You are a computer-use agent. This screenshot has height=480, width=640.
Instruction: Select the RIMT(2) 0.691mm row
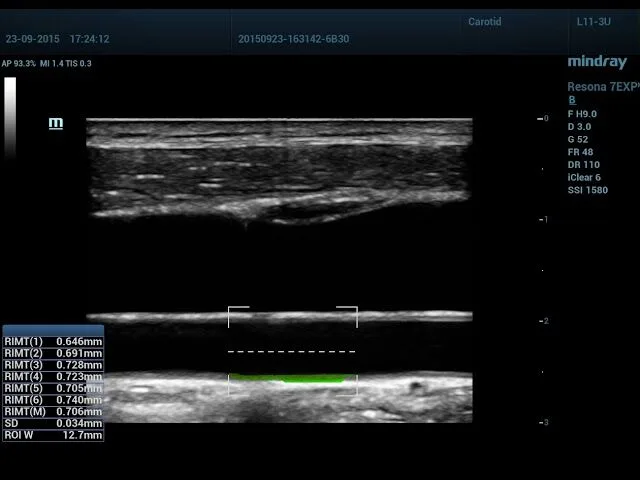coord(53,353)
